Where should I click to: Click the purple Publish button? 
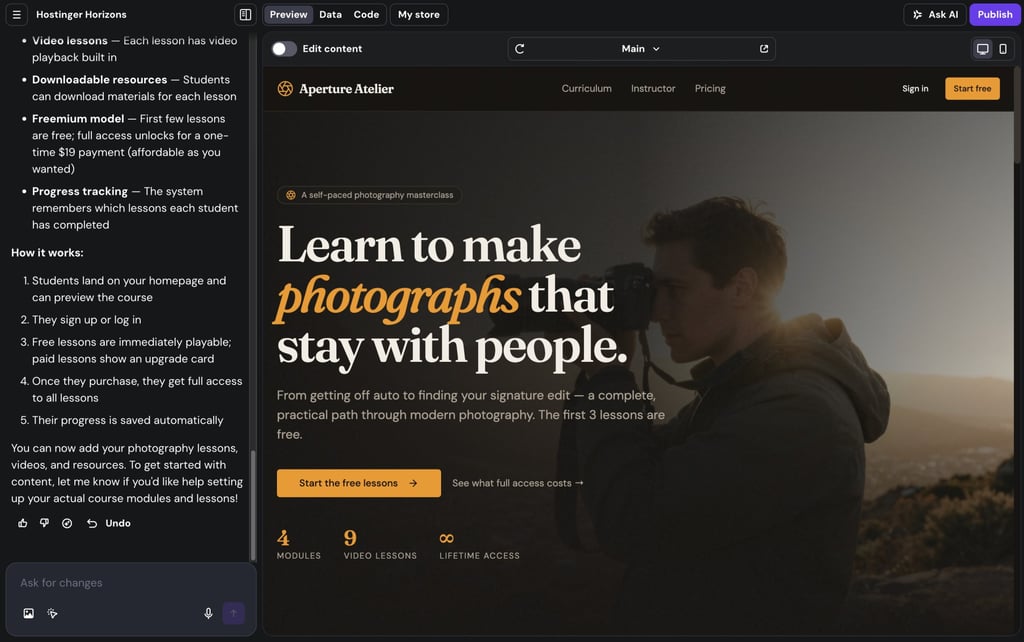pyautogui.click(x=995, y=14)
